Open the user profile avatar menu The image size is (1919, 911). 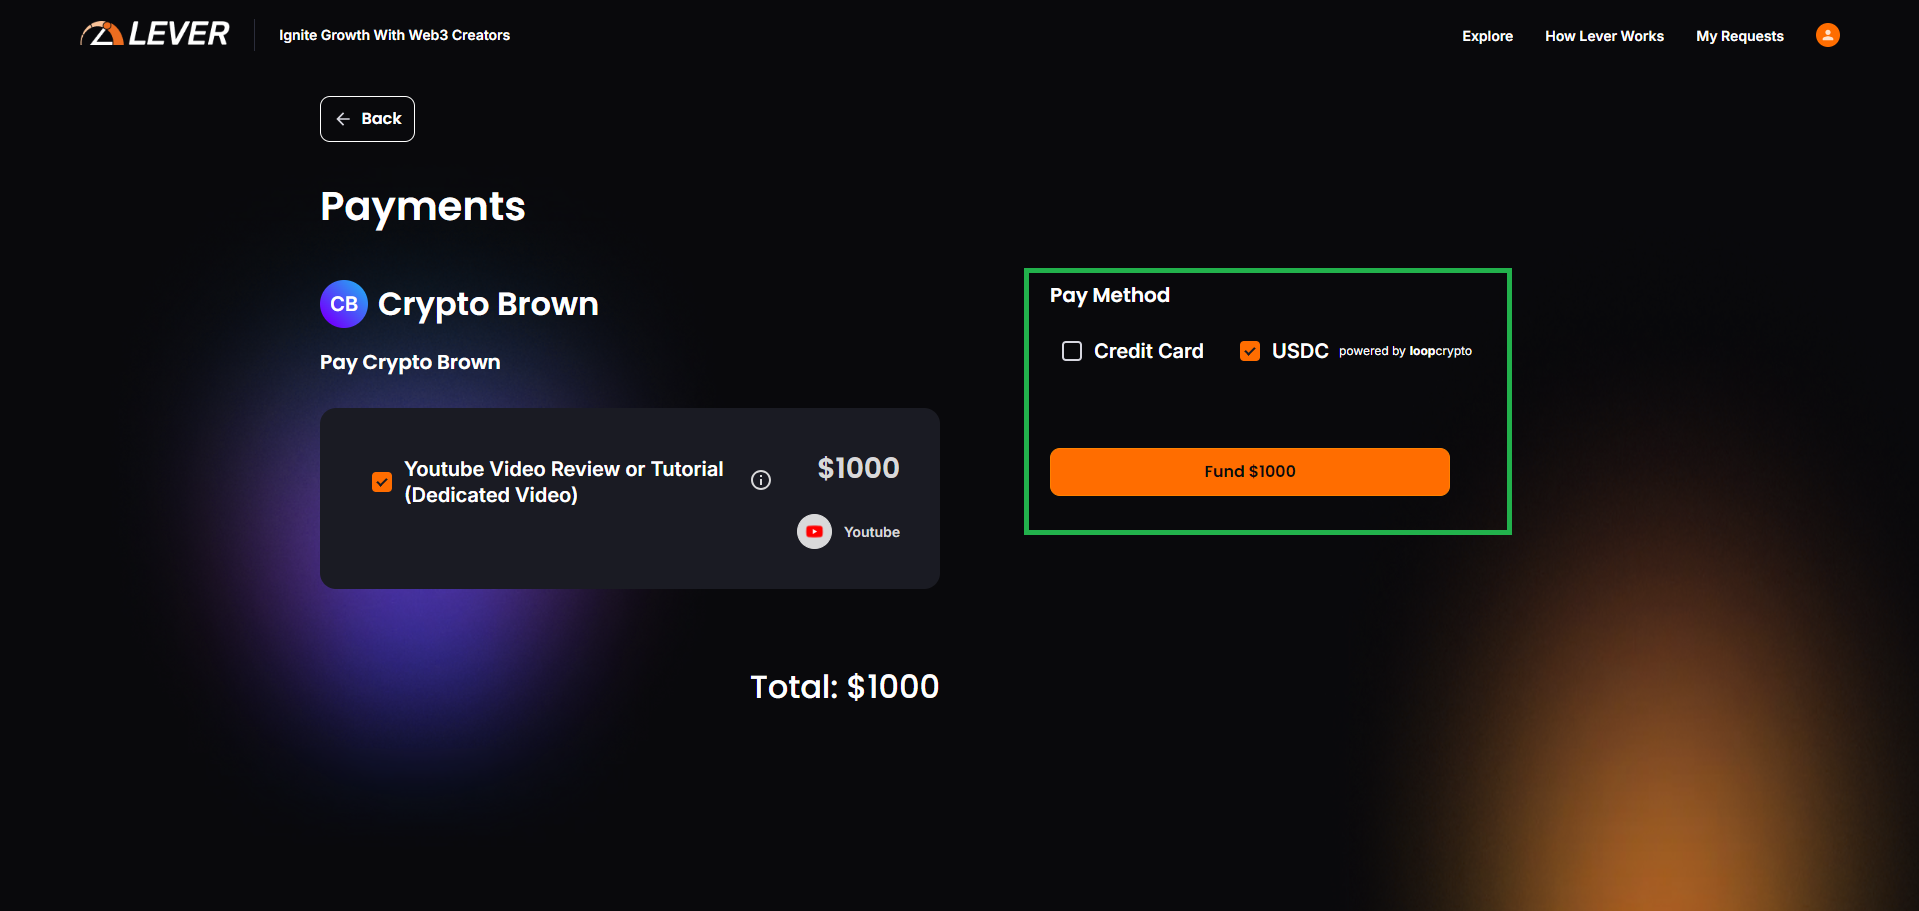(1826, 35)
